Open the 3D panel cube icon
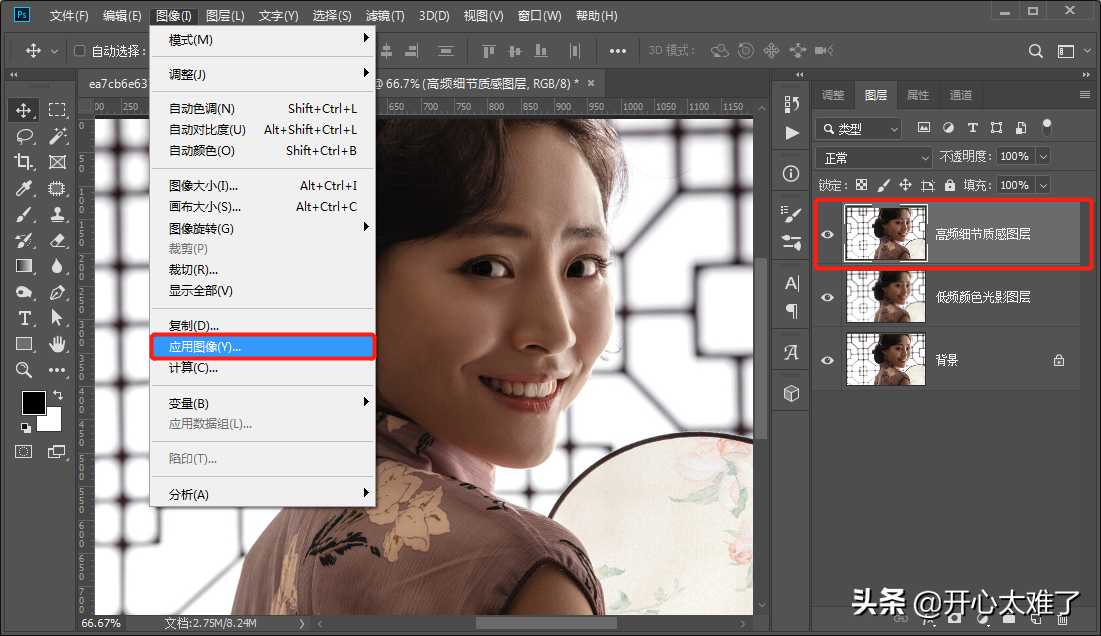 click(791, 394)
